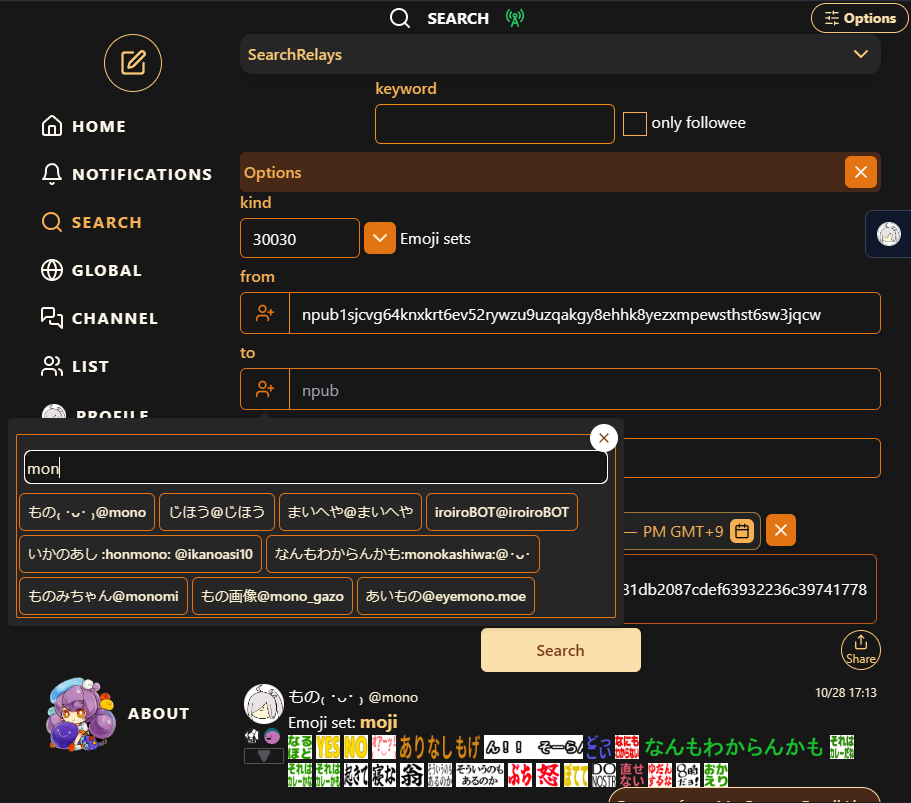
Task: Click the DO NOSTR emoji
Action: point(604,775)
